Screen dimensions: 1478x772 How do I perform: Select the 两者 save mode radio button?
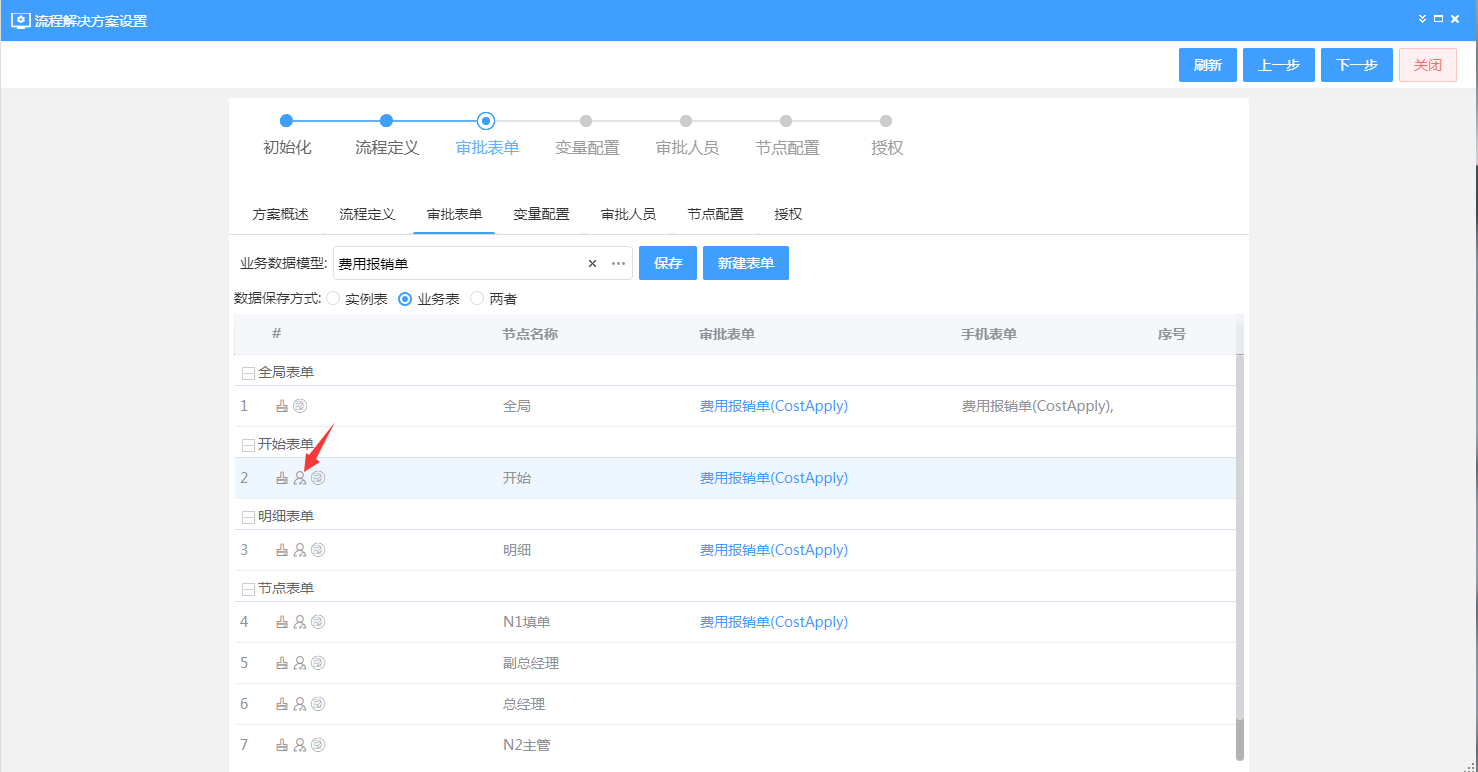click(x=477, y=298)
